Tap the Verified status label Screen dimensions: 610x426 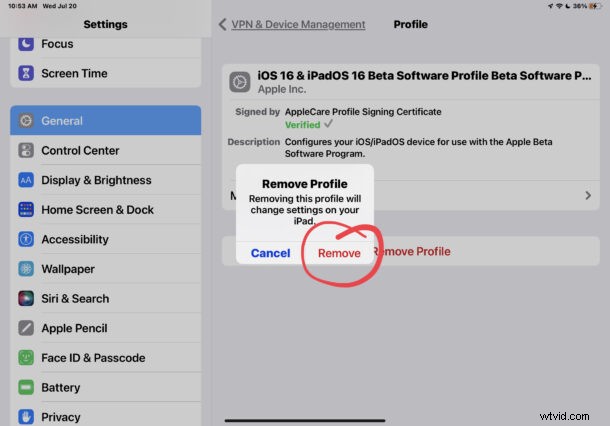pyautogui.click(x=302, y=124)
